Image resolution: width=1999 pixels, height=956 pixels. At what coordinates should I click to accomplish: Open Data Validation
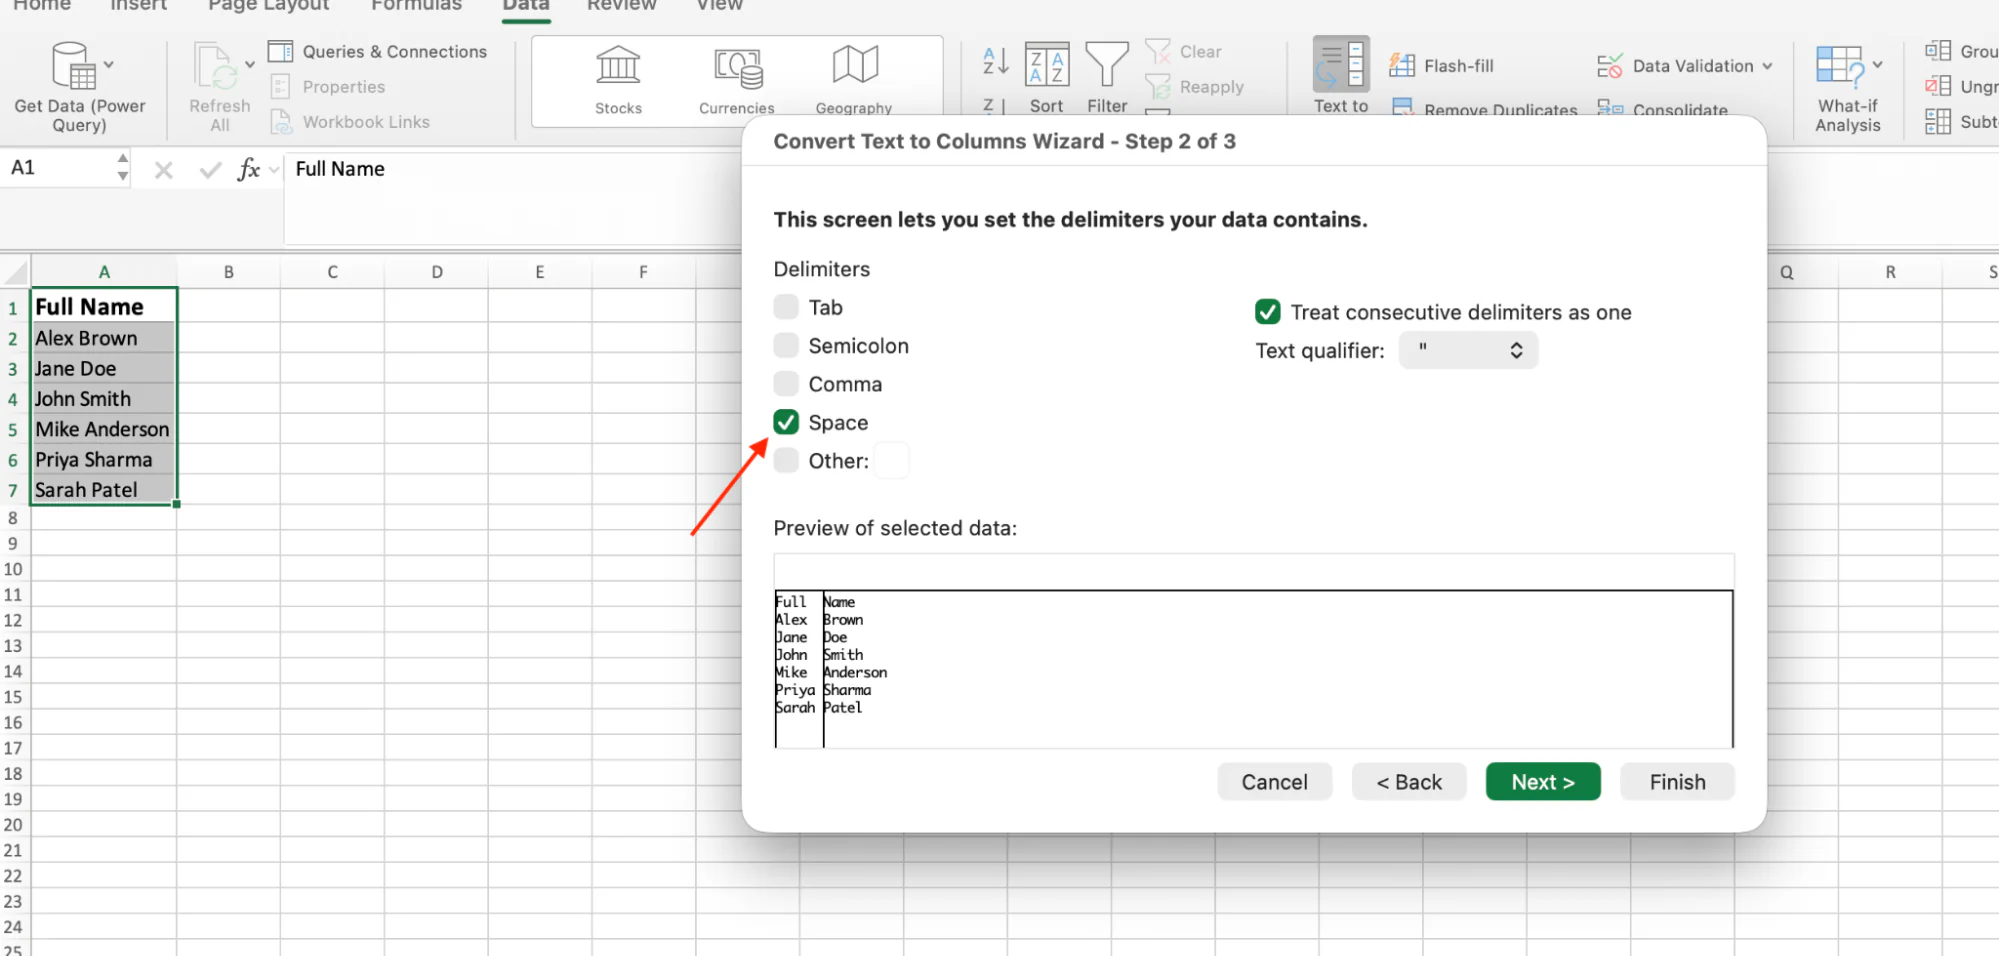[x=1675, y=66]
